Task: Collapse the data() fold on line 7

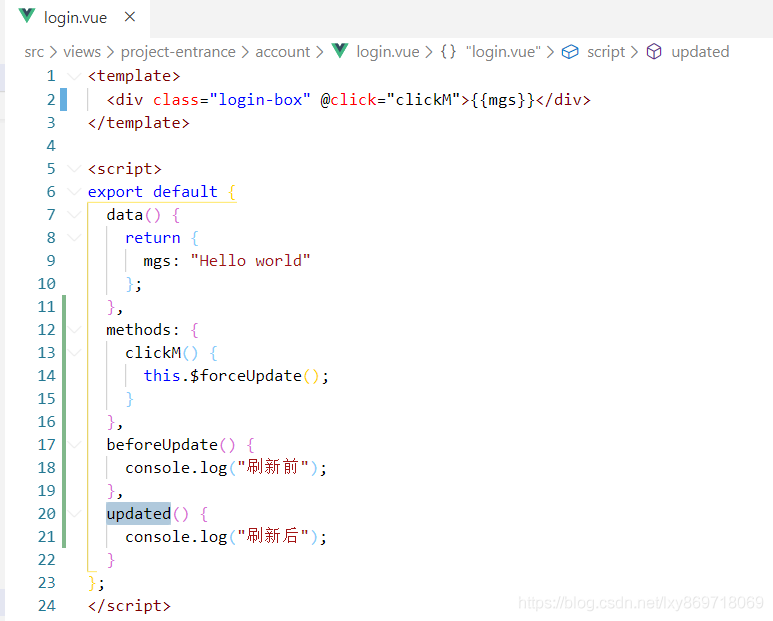Action: tap(74, 214)
